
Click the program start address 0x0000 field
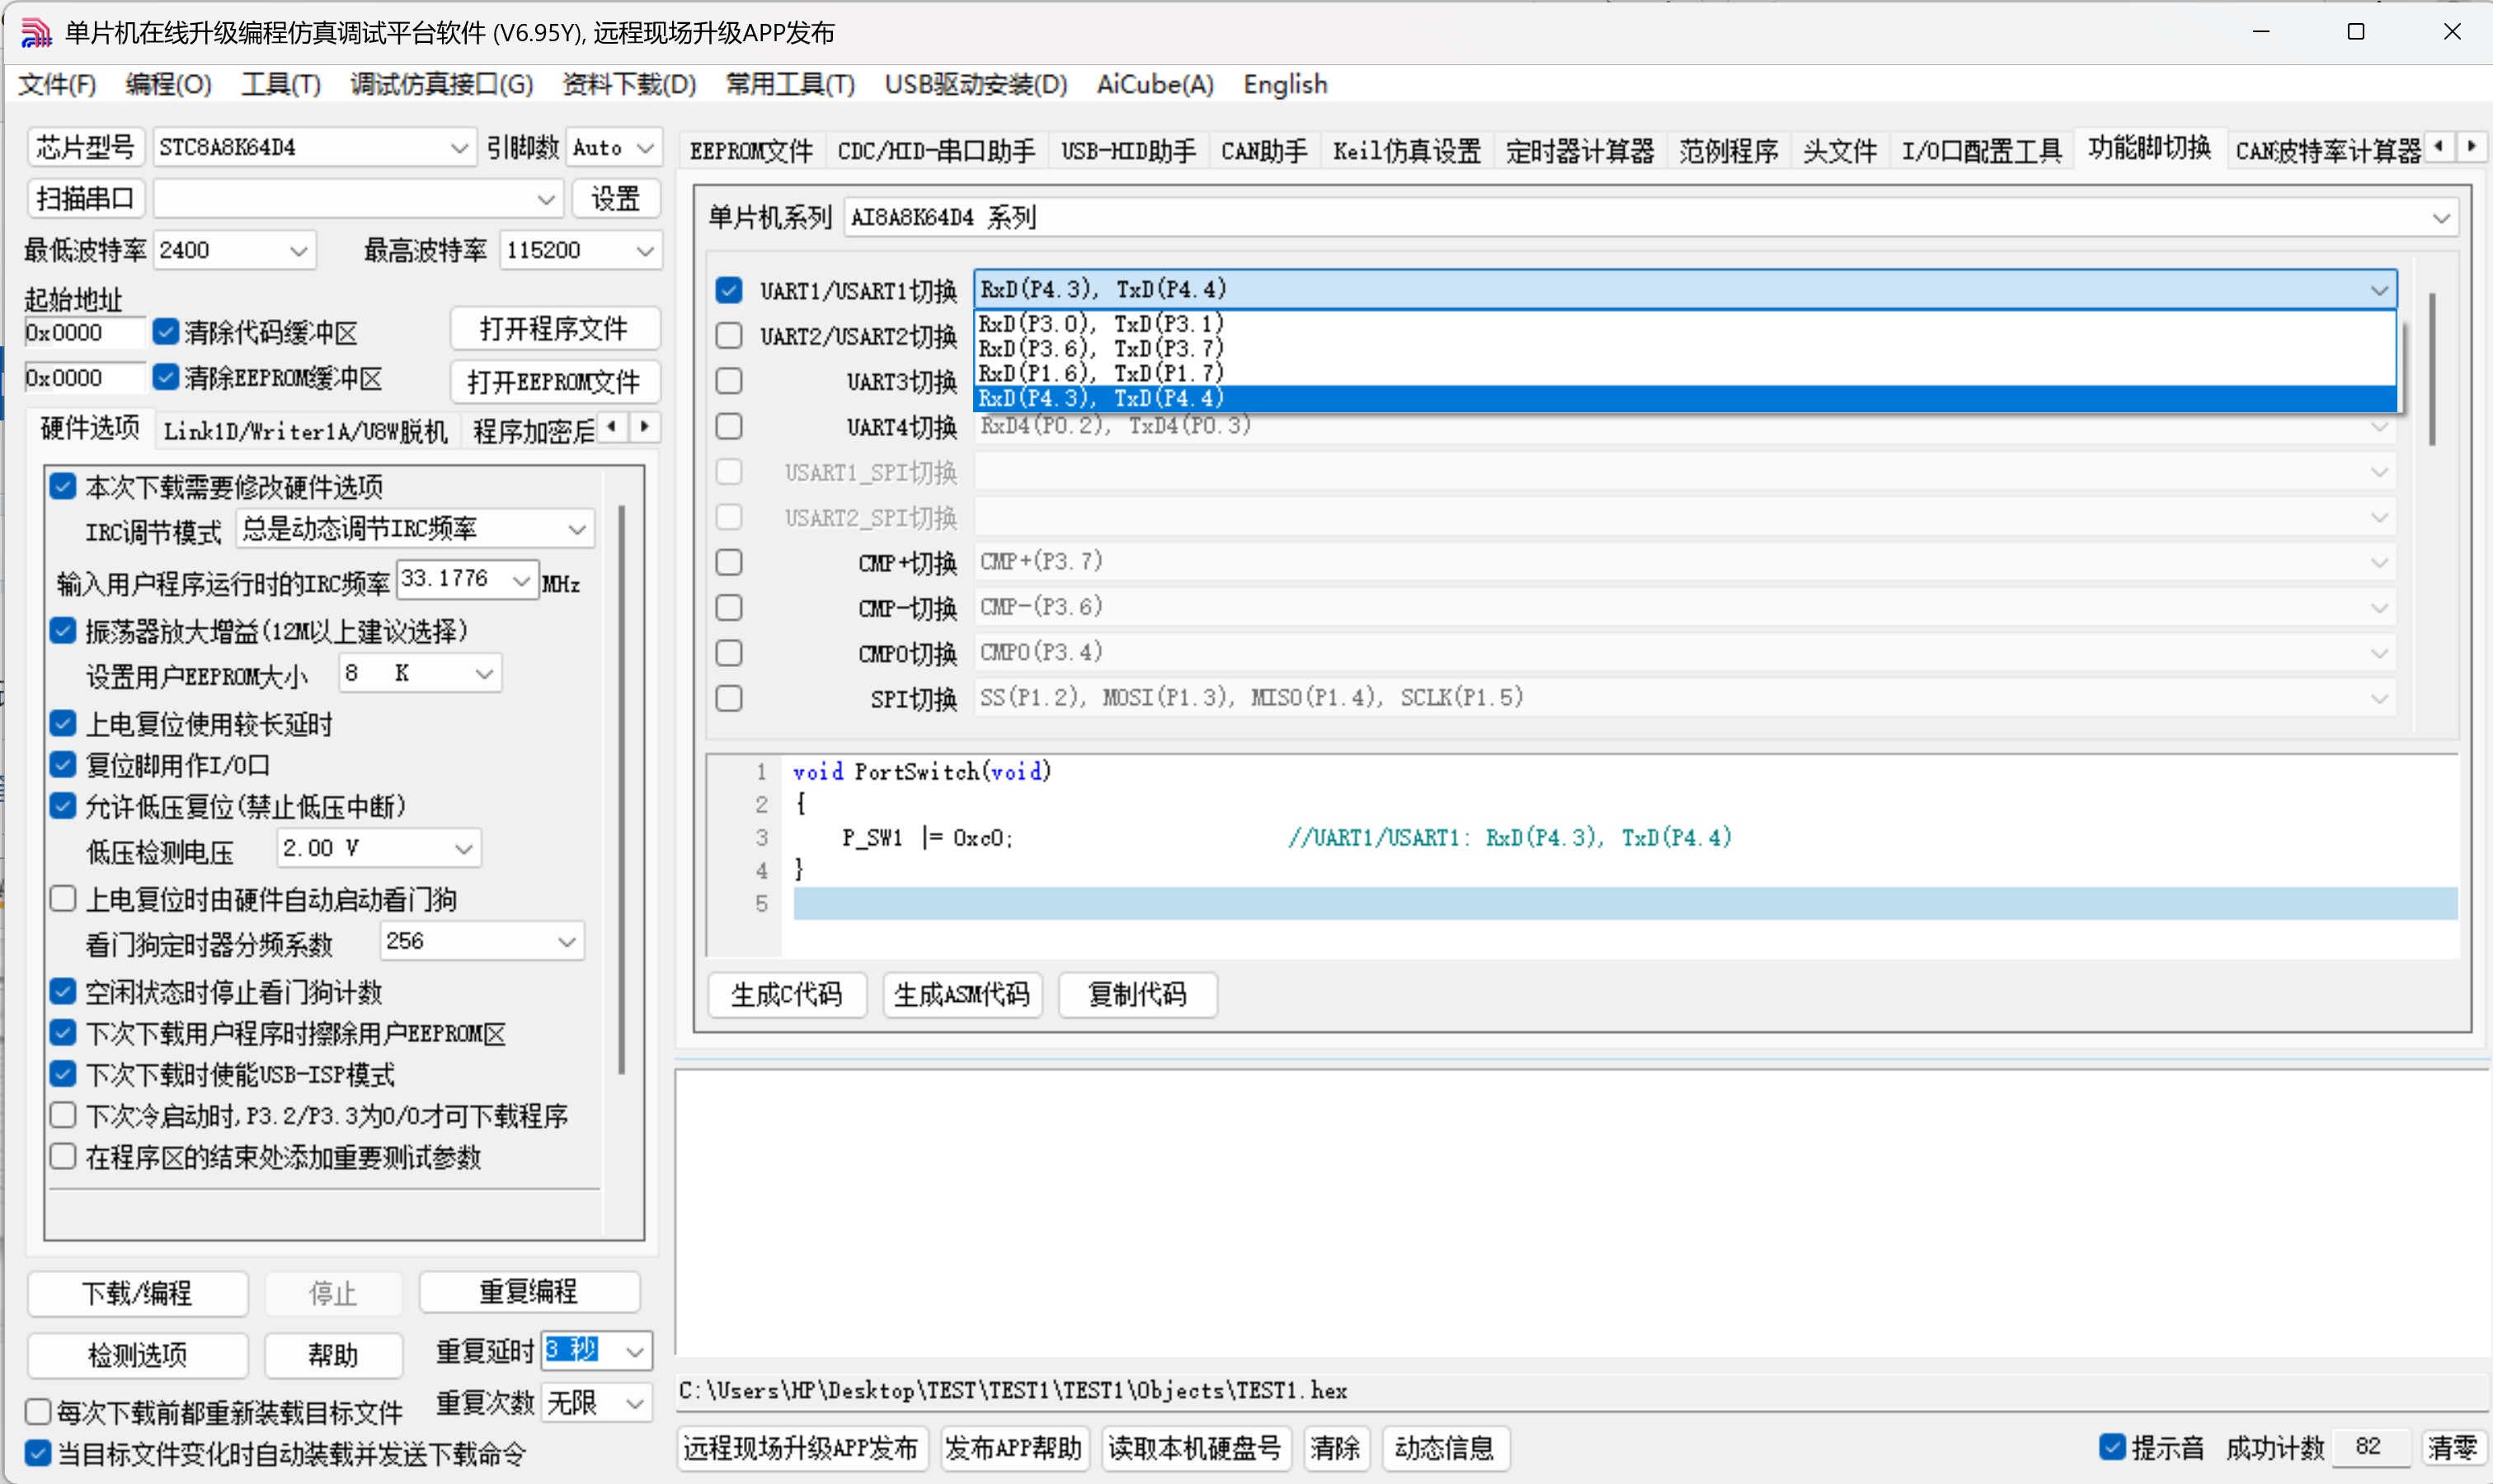tap(83, 333)
